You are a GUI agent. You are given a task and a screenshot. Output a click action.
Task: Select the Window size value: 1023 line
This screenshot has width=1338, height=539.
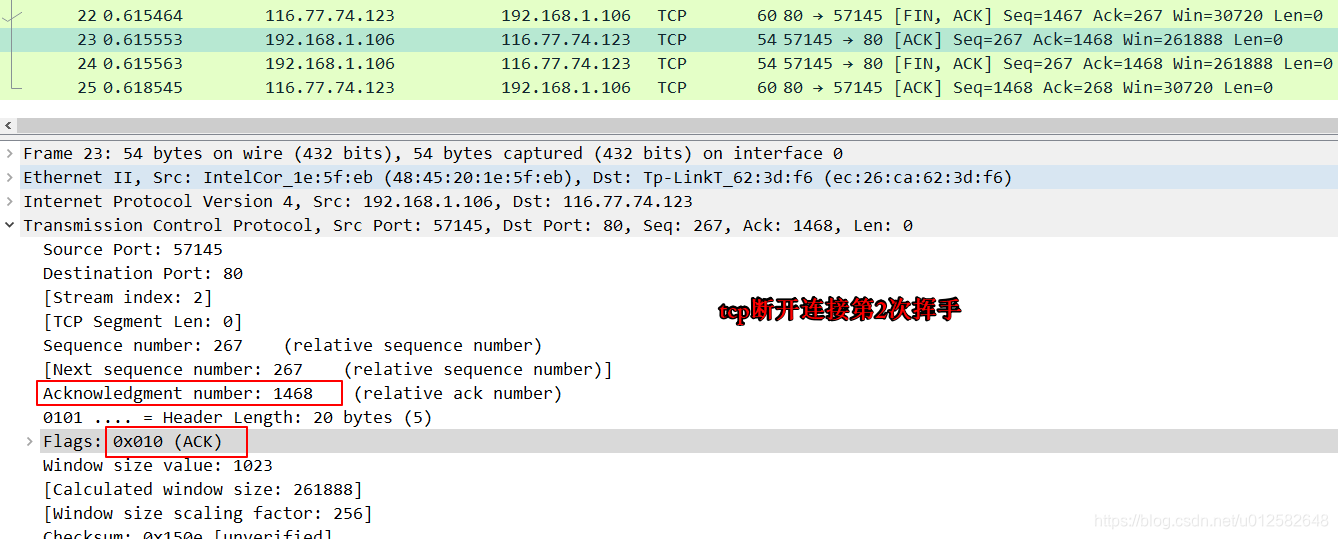click(157, 465)
